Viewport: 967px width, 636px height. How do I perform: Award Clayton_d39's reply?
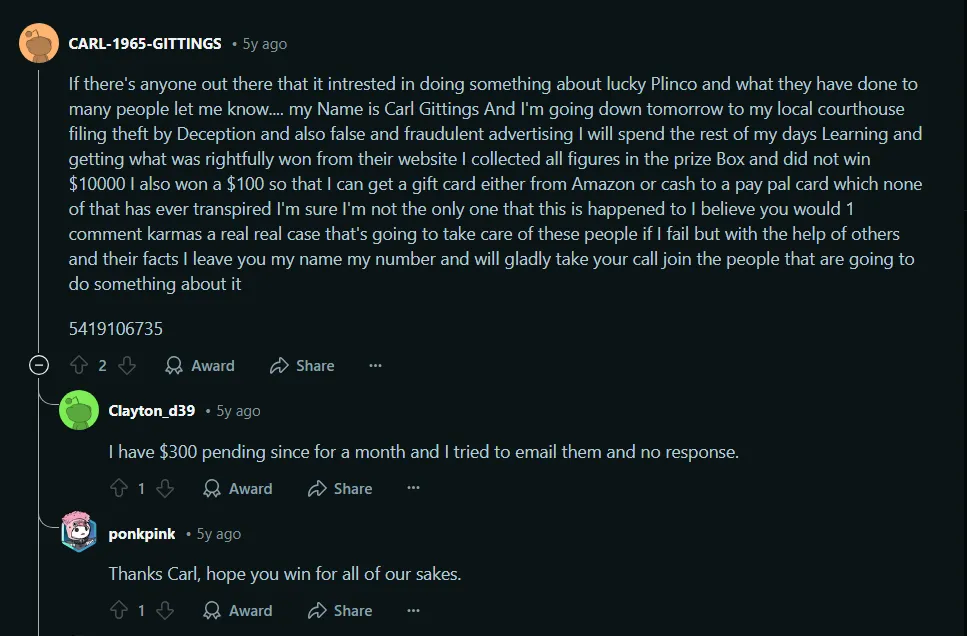coord(237,488)
